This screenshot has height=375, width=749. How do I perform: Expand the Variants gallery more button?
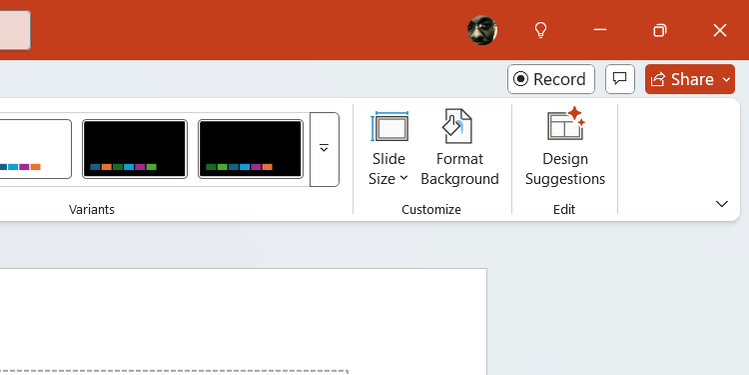click(x=324, y=149)
